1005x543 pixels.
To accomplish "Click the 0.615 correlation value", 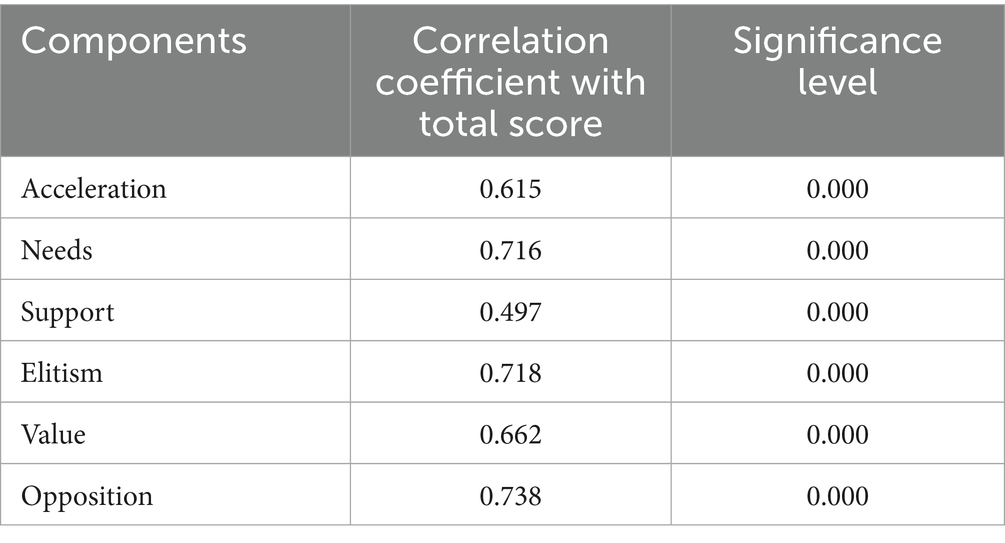I will [510, 188].
